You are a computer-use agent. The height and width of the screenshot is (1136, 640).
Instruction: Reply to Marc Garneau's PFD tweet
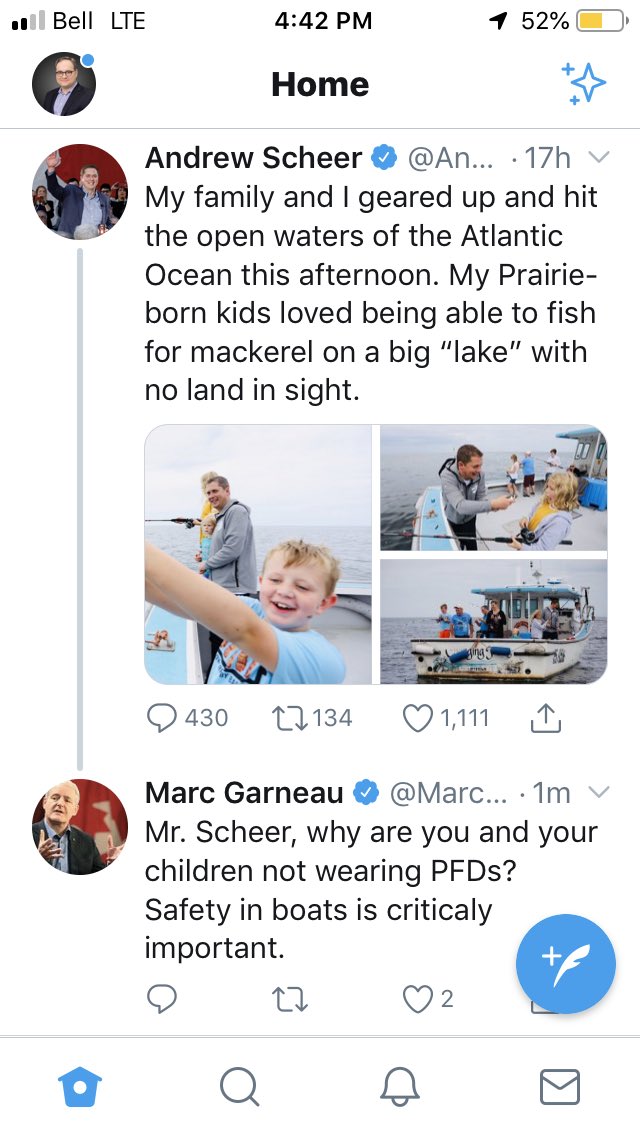[162, 998]
